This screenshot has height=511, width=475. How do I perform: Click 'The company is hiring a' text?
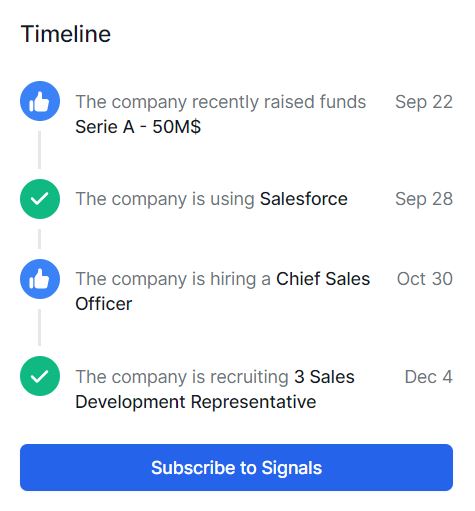pos(173,279)
